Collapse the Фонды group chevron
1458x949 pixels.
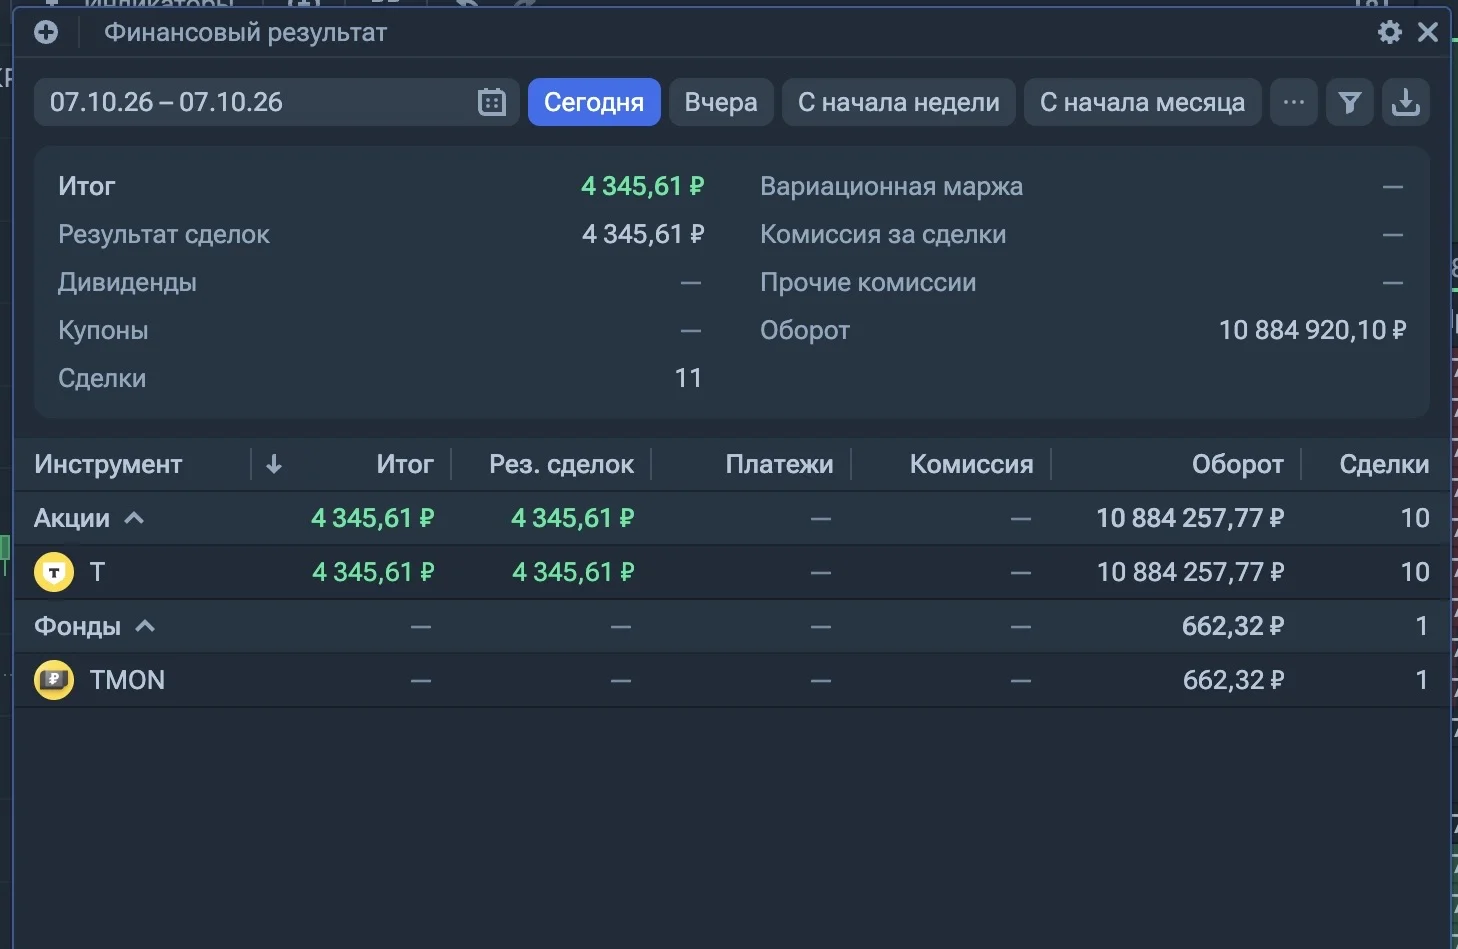tap(145, 626)
